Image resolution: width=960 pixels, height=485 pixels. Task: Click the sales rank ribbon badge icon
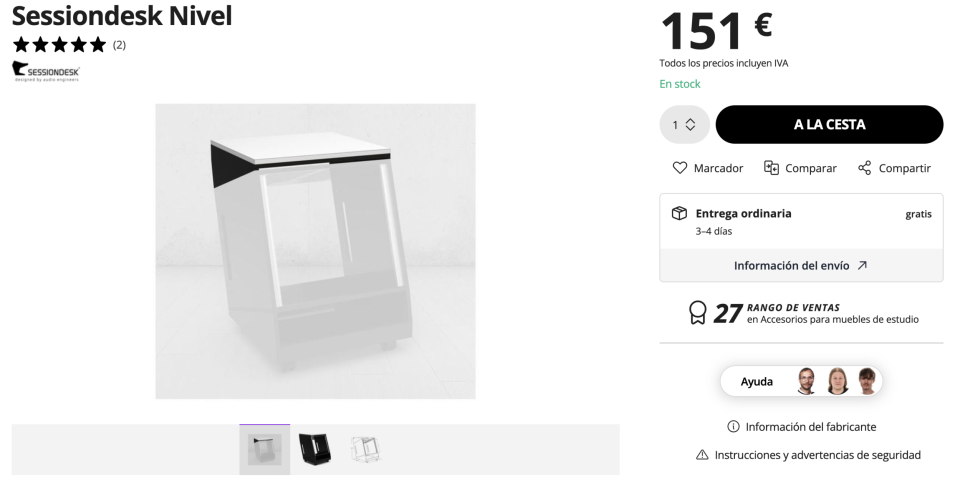pyautogui.click(x=698, y=314)
